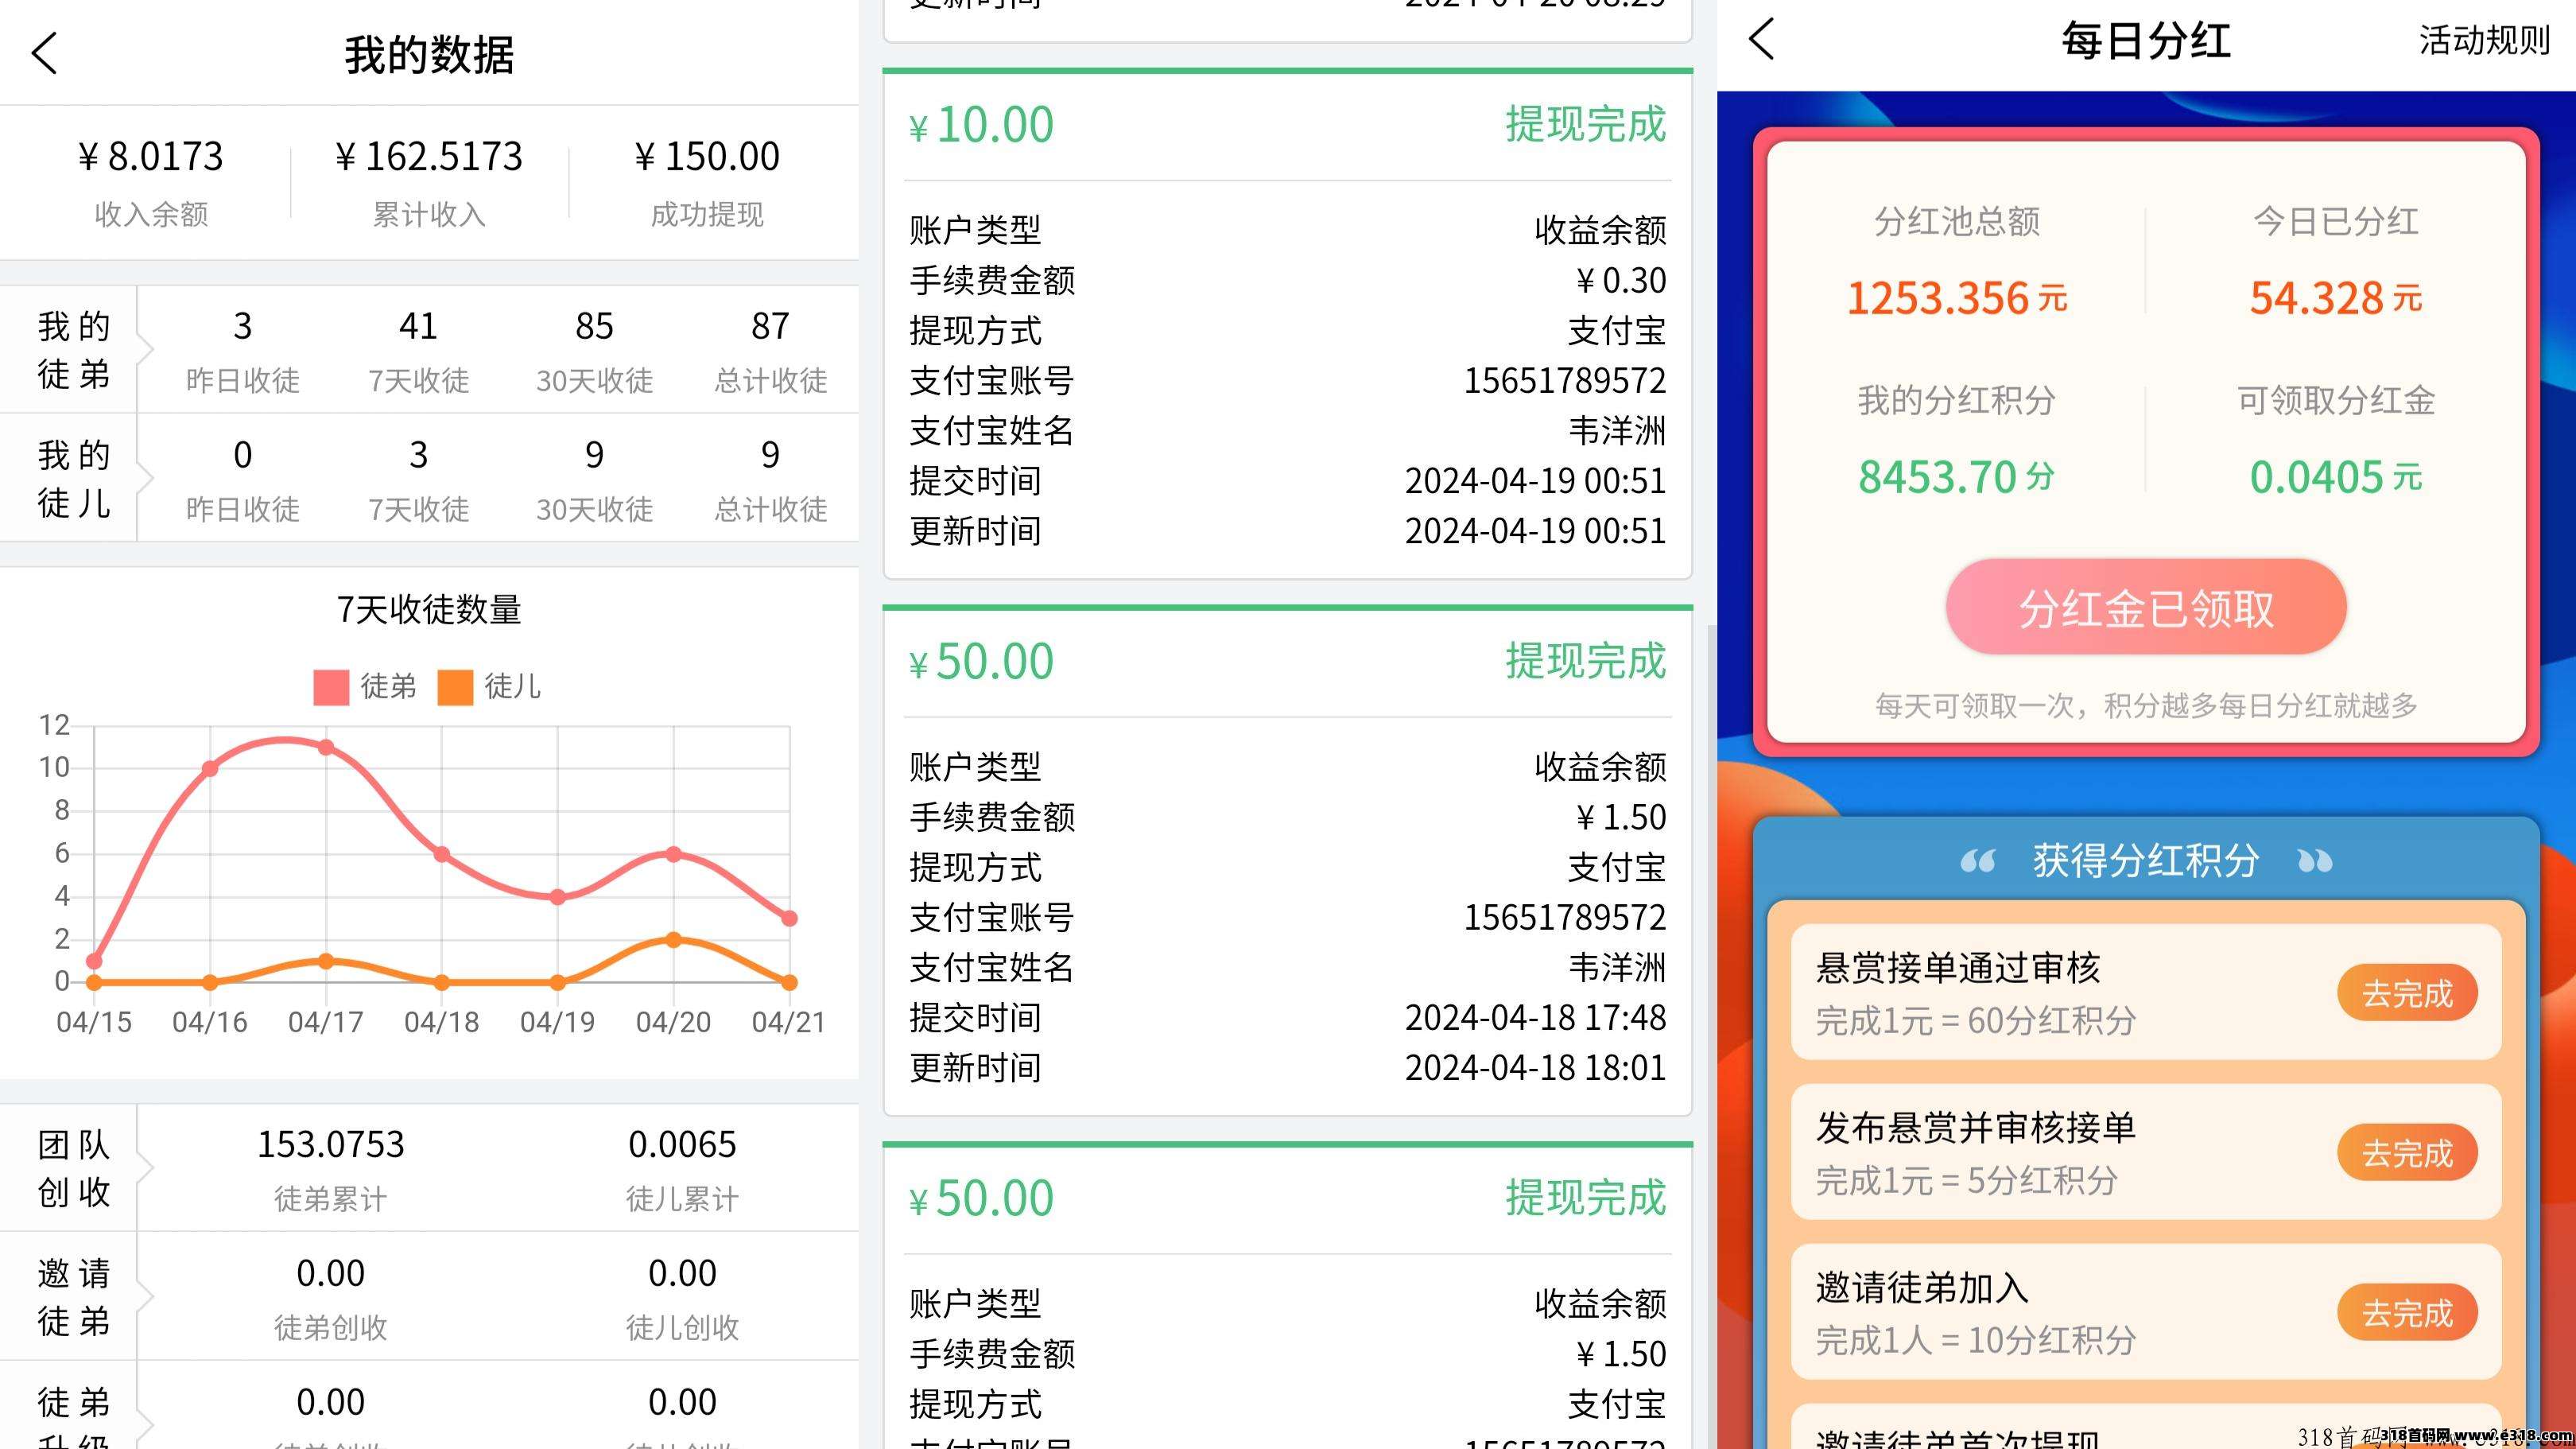Click 提现完成 status of ¥10.00 record

pyautogui.click(x=1586, y=124)
